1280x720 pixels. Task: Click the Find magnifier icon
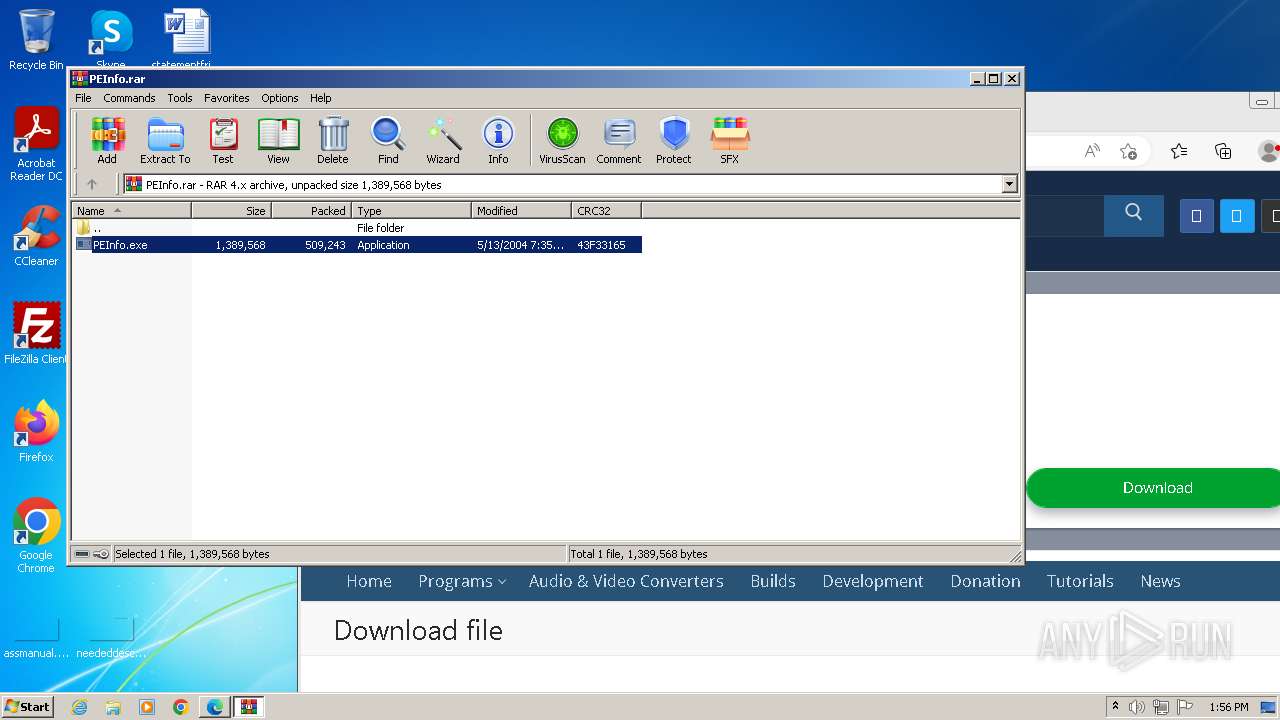(x=388, y=140)
